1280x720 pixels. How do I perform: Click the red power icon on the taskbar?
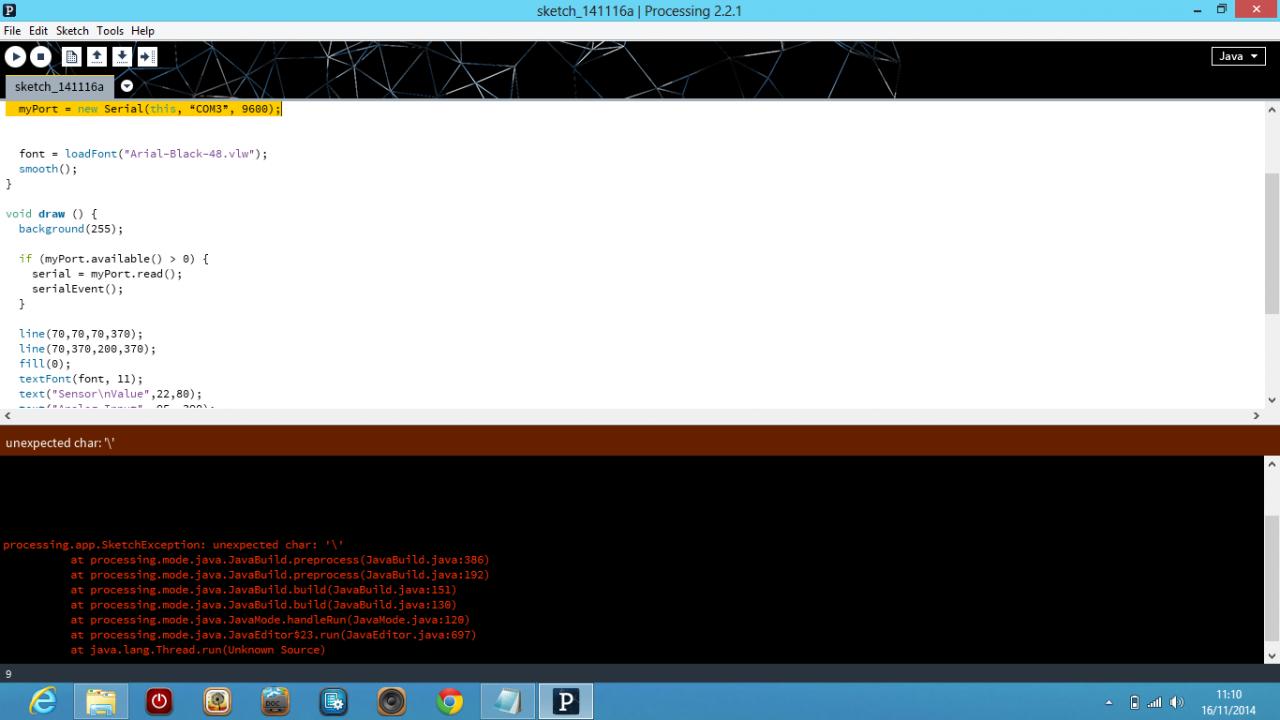pyautogui.click(x=159, y=702)
